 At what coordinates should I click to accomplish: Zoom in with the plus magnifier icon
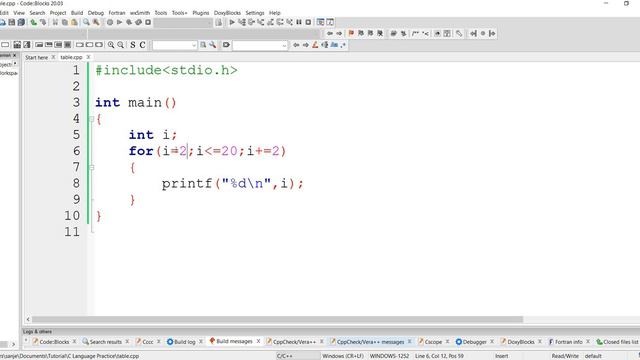(x=111, y=45)
